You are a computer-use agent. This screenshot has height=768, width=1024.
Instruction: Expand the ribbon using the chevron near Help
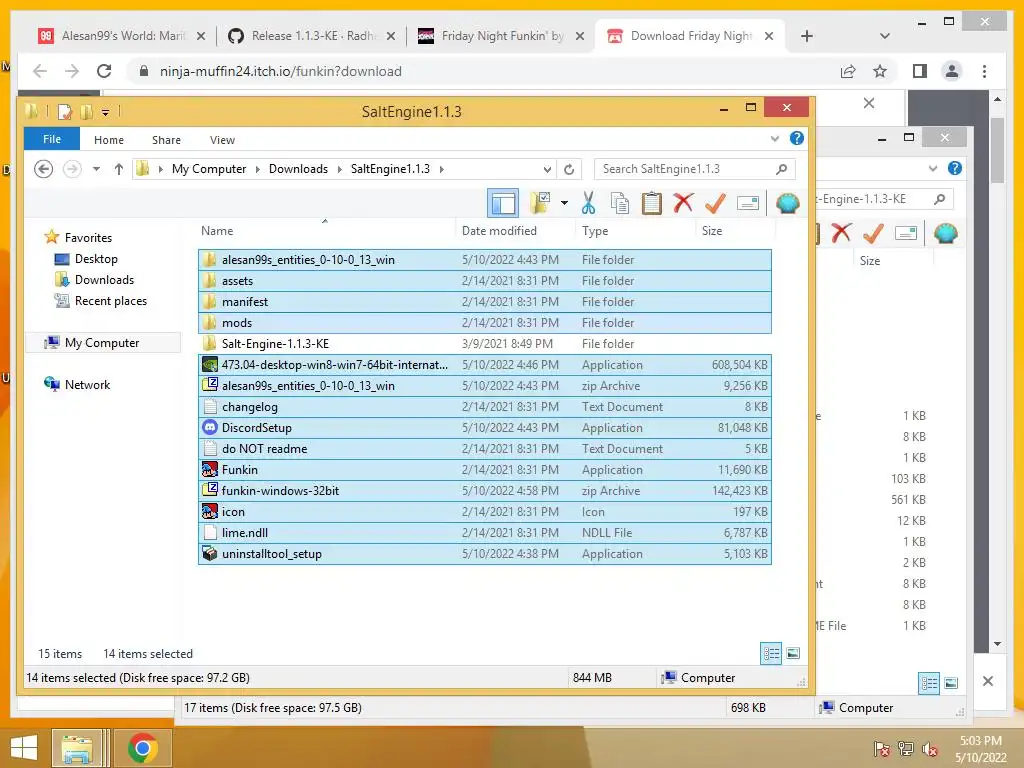click(775, 138)
